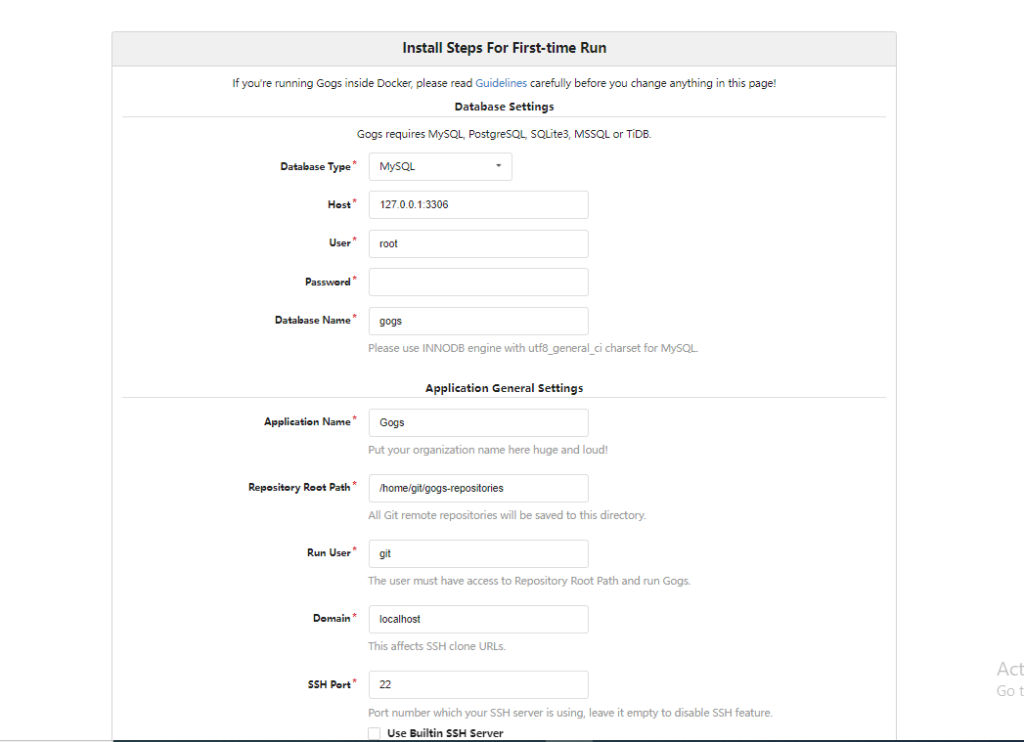This screenshot has width=1024, height=742.
Task: Click the Host input with 127.0.0.1:3306
Action: [x=478, y=204]
